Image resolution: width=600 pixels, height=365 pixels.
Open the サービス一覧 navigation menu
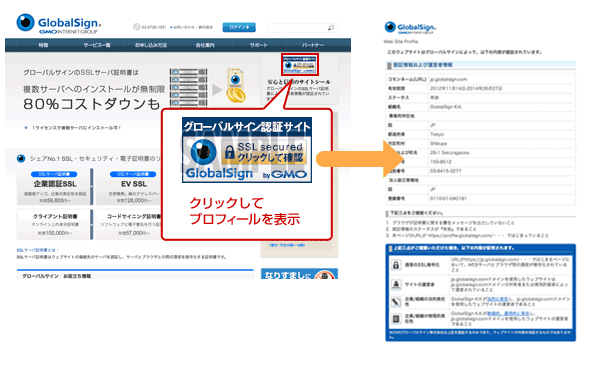[97, 45]
